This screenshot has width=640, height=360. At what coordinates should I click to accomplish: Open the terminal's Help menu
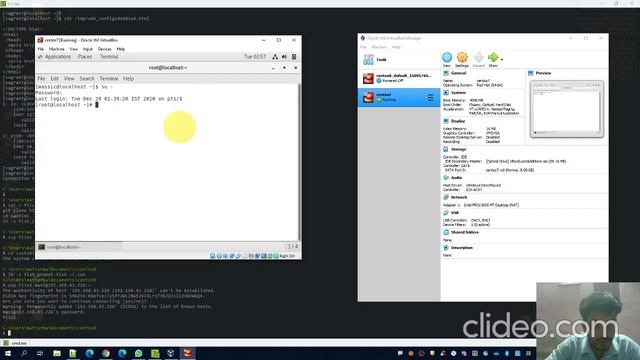pos(129,78)
